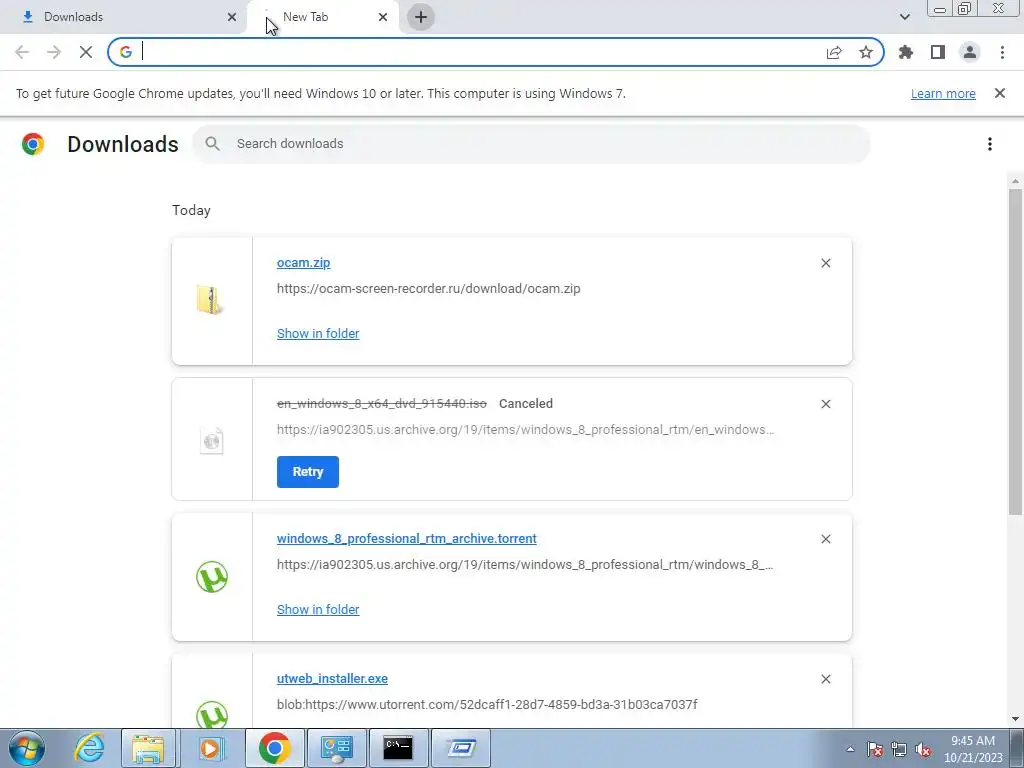
Task: Open the Extensions puzzle icon
Action: click(906, 52)
